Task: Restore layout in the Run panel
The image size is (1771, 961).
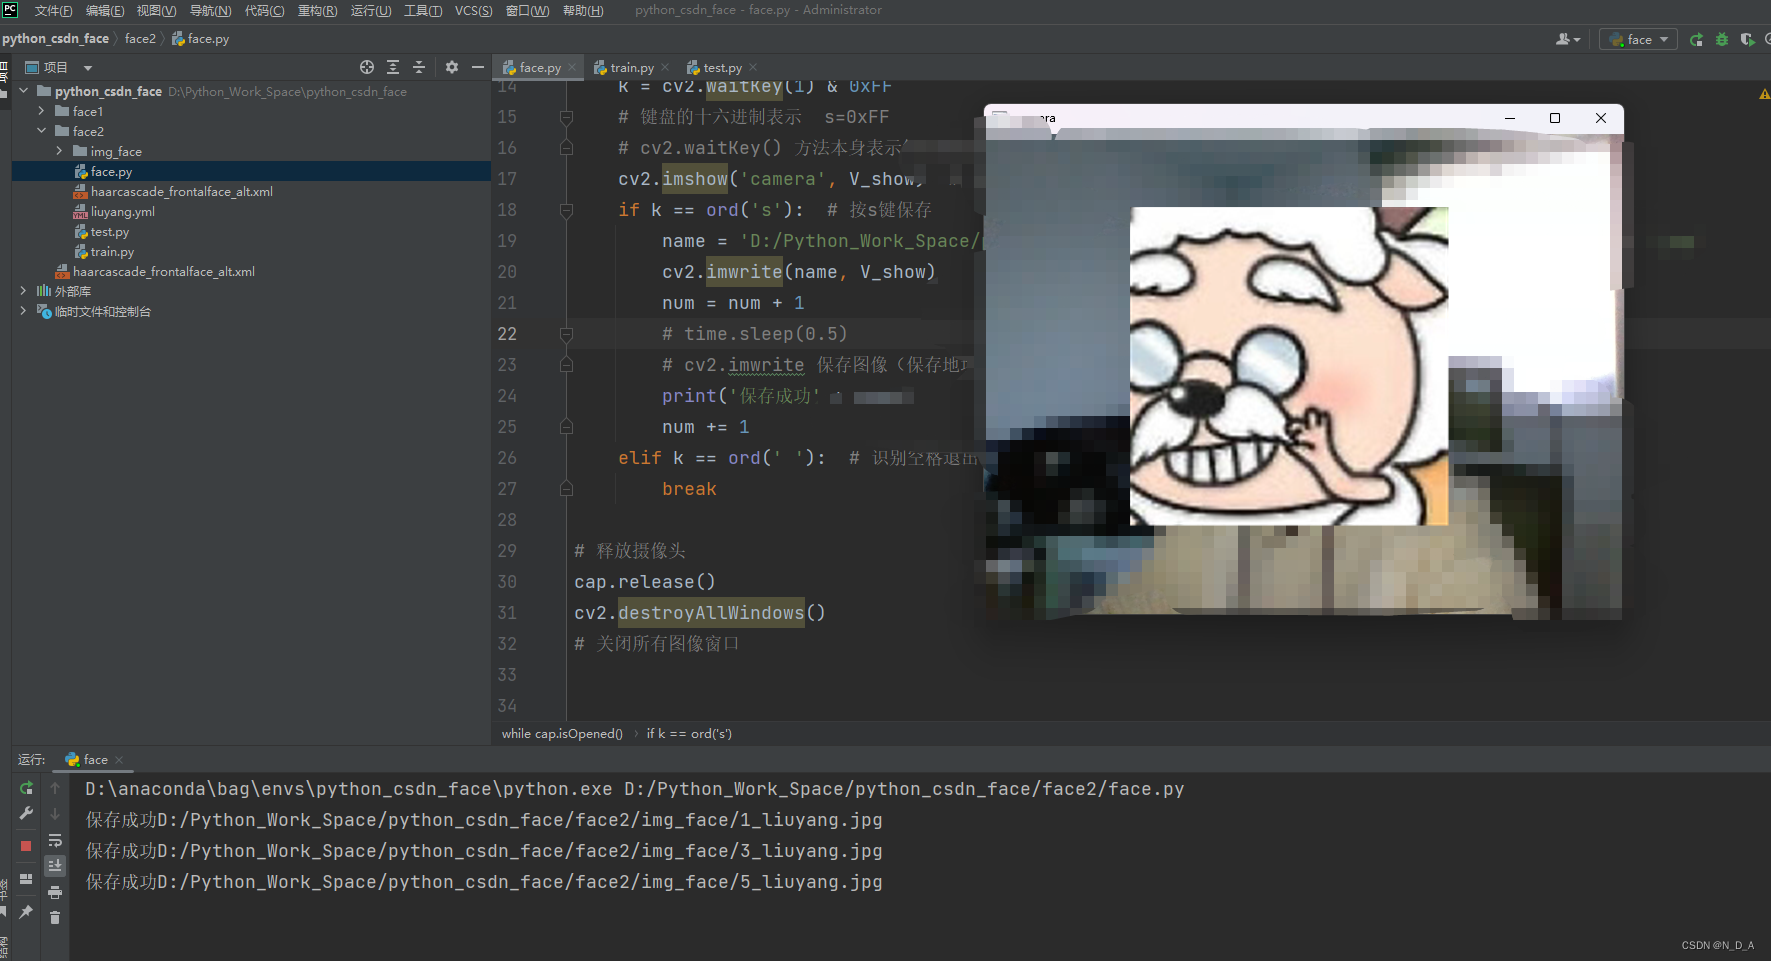Action: pos(26,879)
